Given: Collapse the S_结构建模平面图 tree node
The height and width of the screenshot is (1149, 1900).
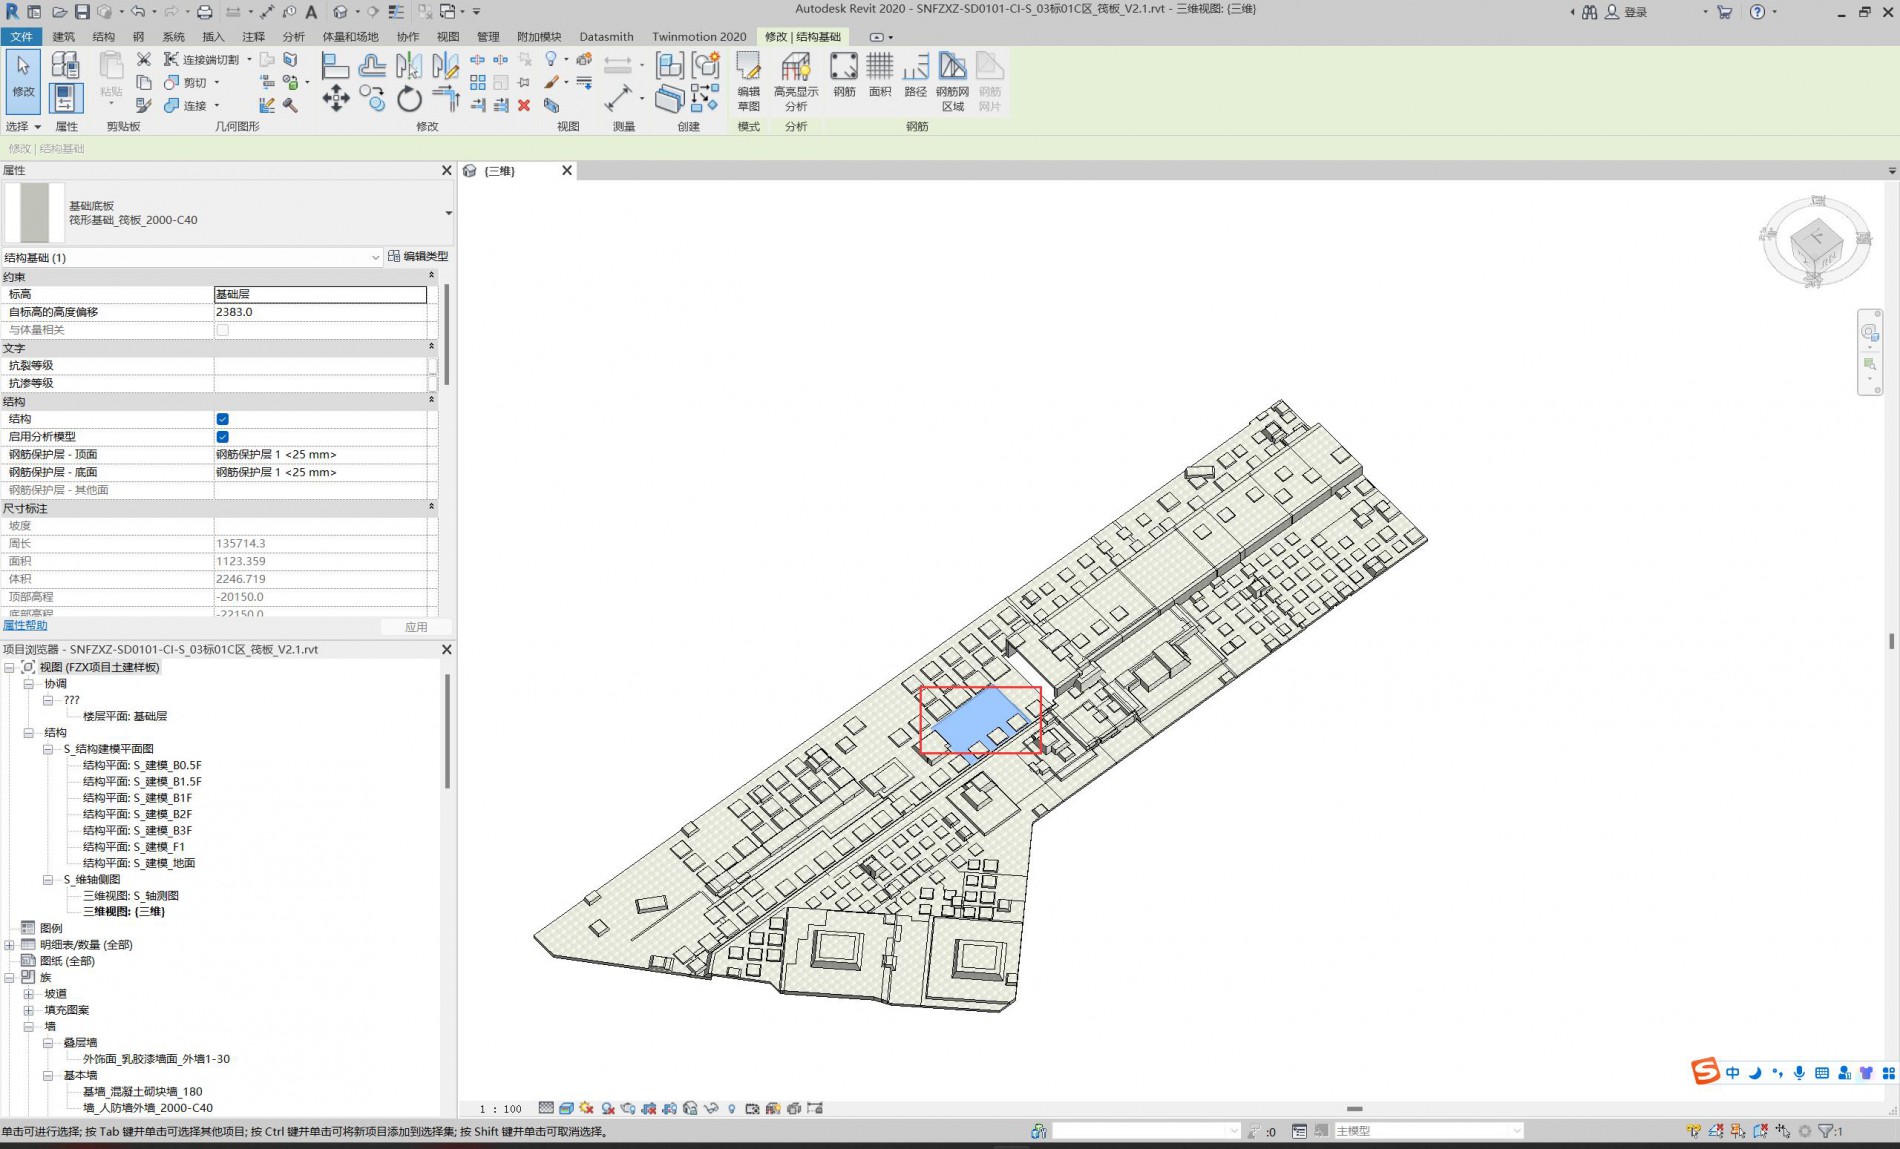Looking at the screenshot, I should 48,749.
